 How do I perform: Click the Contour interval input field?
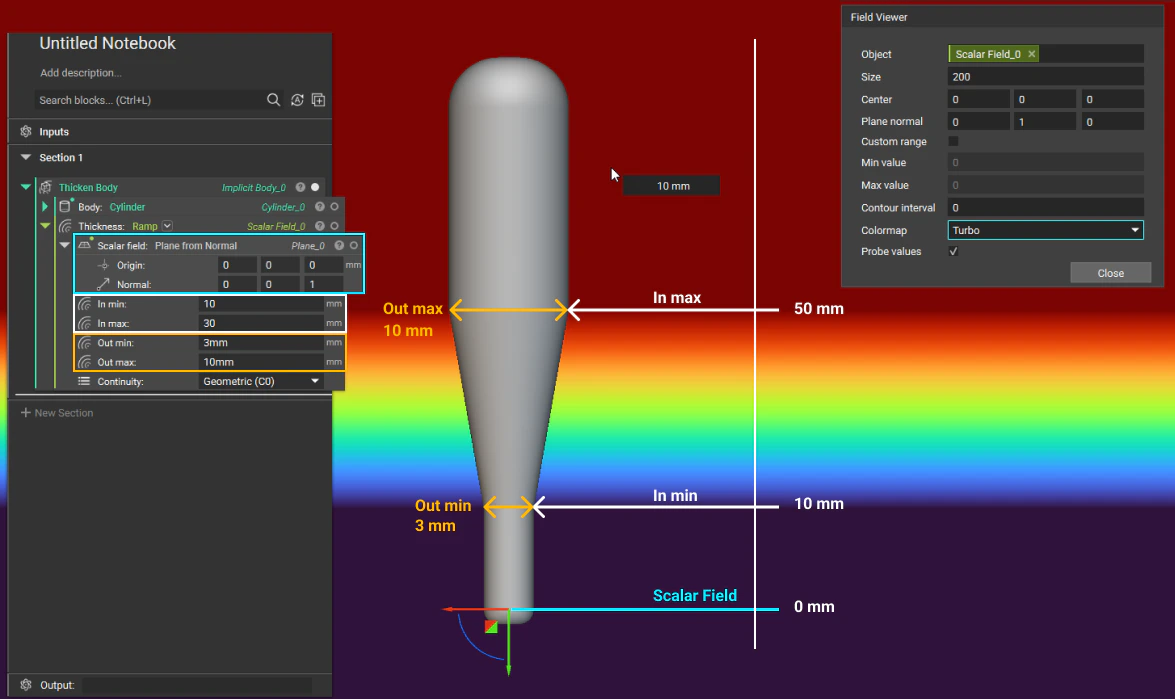point(1045,208)
